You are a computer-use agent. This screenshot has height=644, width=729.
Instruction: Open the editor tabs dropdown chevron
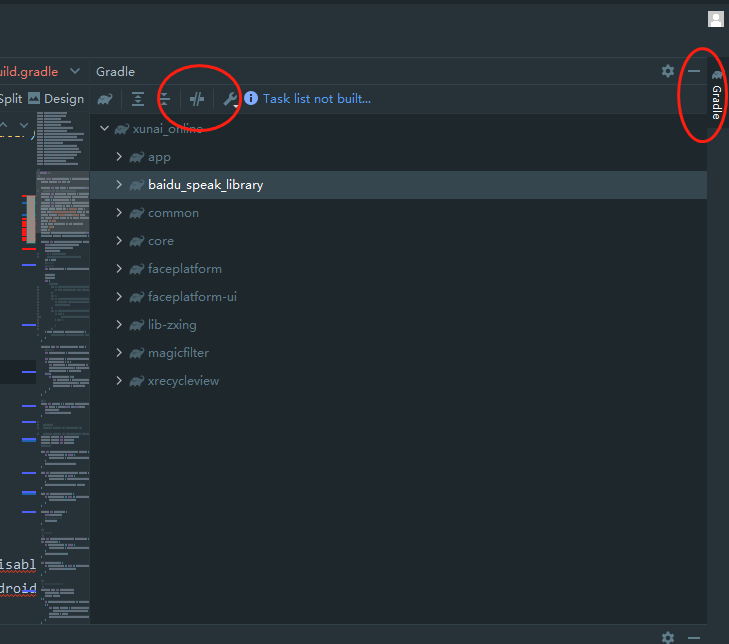[x=75, y=71]
